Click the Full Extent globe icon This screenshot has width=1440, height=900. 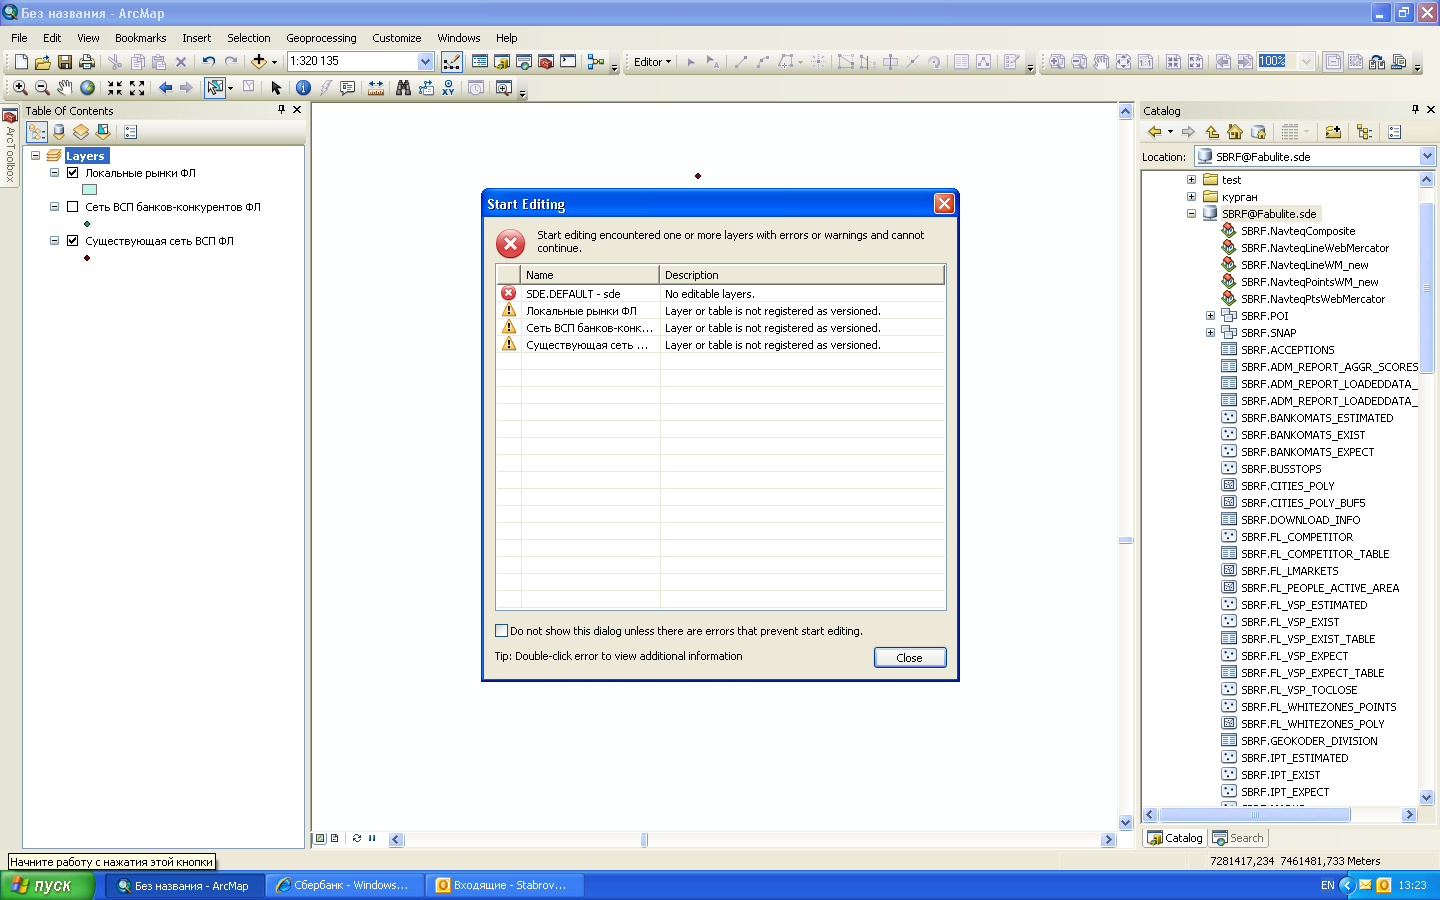(x=88, y=88)
